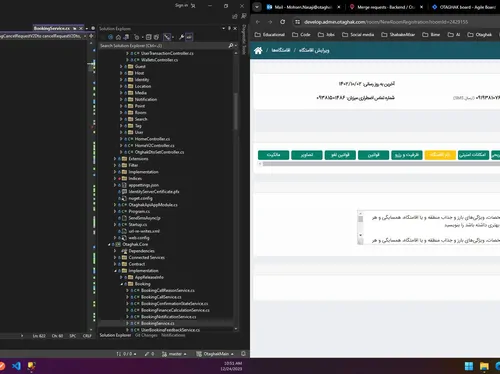Screen dimensions: 500x374
Task: Collapse the Booking folder
Action: [121, 284]
